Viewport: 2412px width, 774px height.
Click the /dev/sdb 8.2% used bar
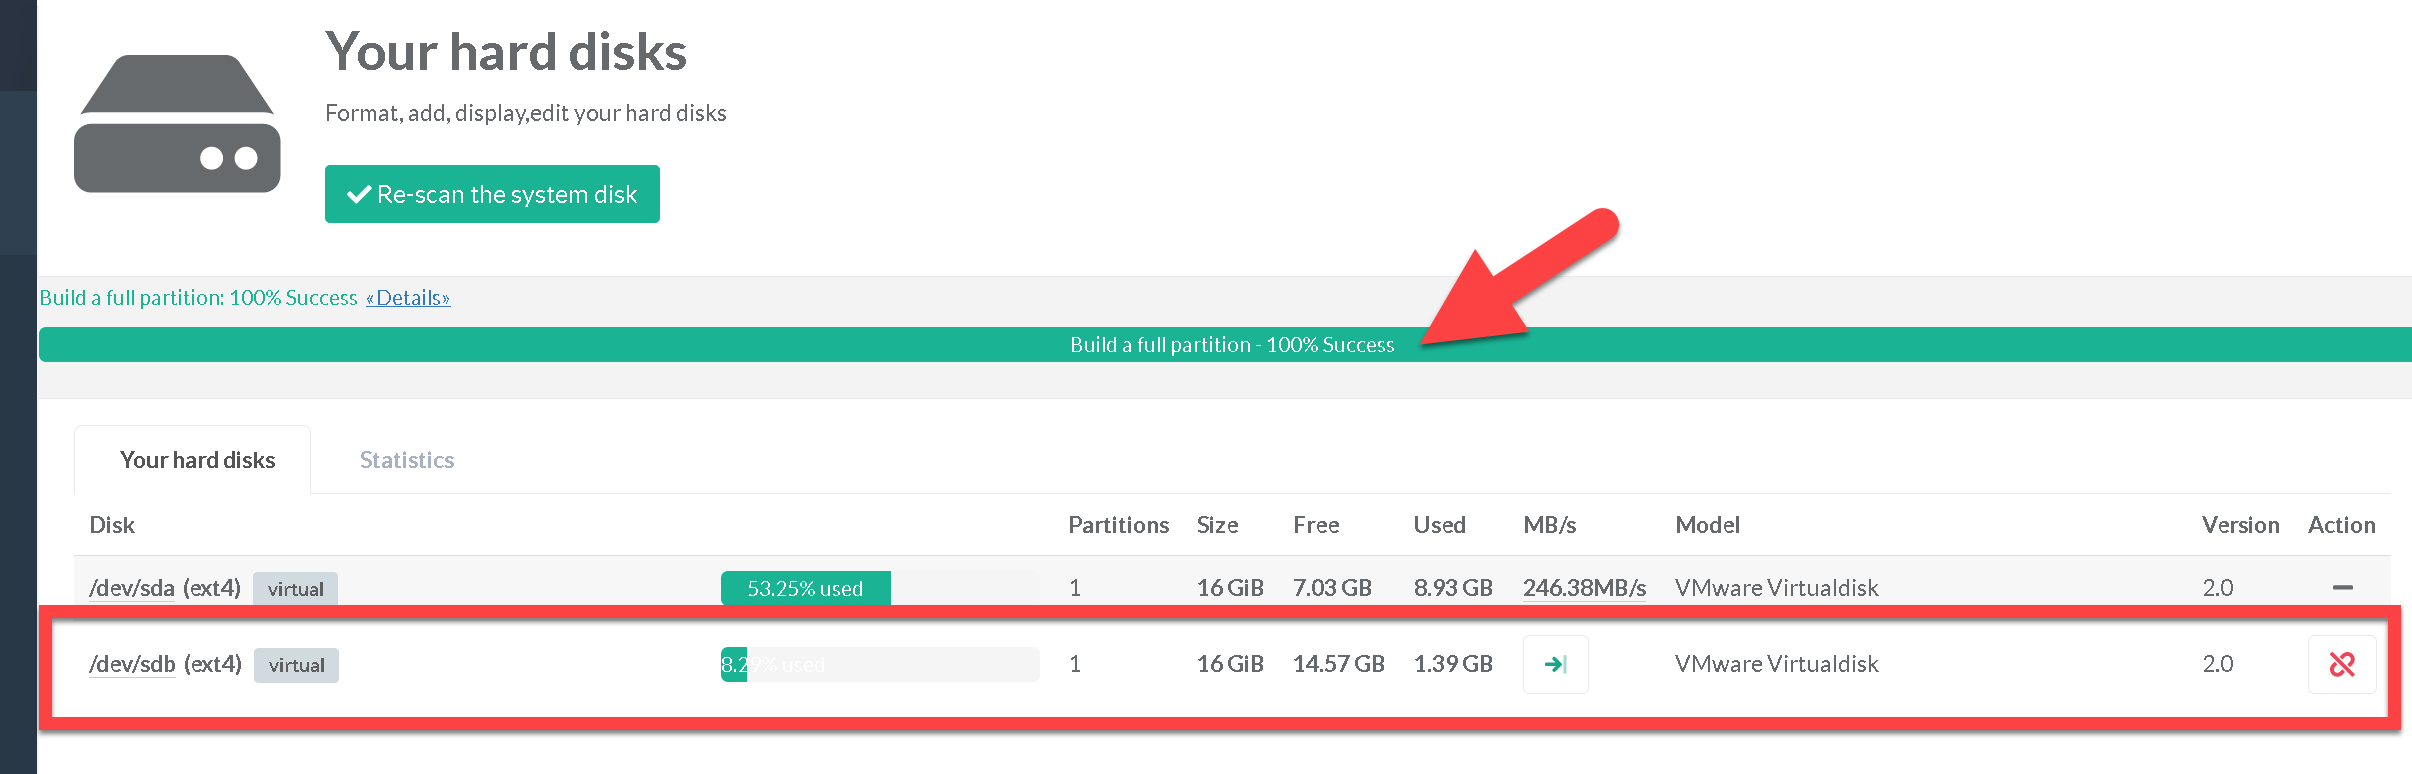pyautogui.click(x=878, y=664)
